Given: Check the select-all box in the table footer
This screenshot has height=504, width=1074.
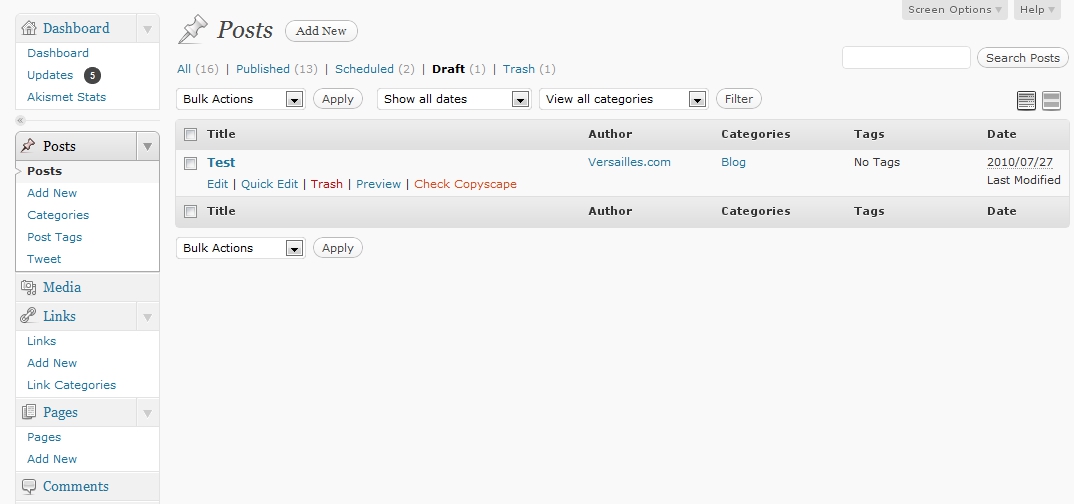Looking at the screenshot, I should (x=191, y=212).
